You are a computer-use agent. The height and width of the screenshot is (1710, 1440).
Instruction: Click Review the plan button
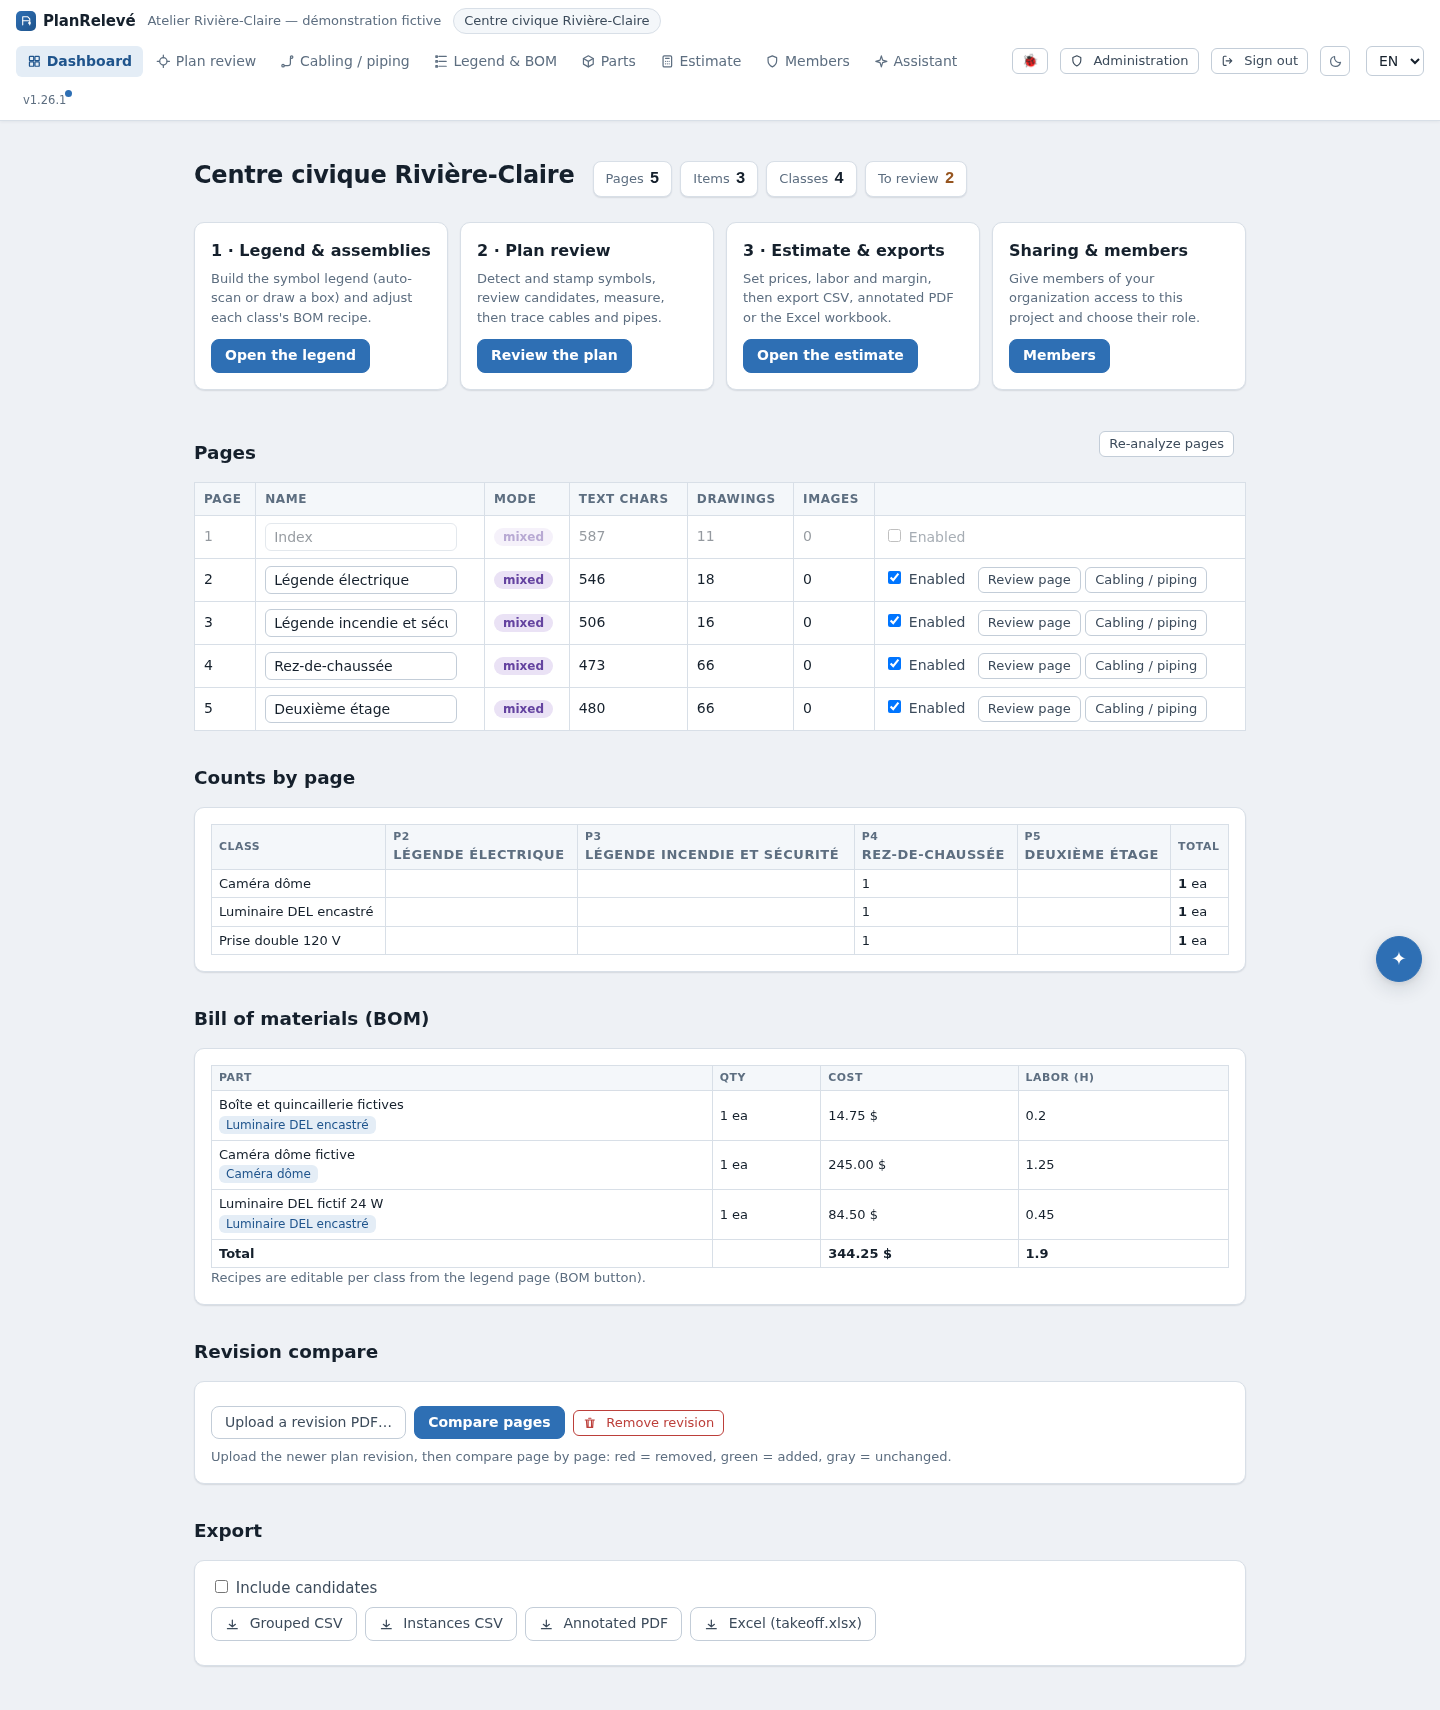click(554, 356)
